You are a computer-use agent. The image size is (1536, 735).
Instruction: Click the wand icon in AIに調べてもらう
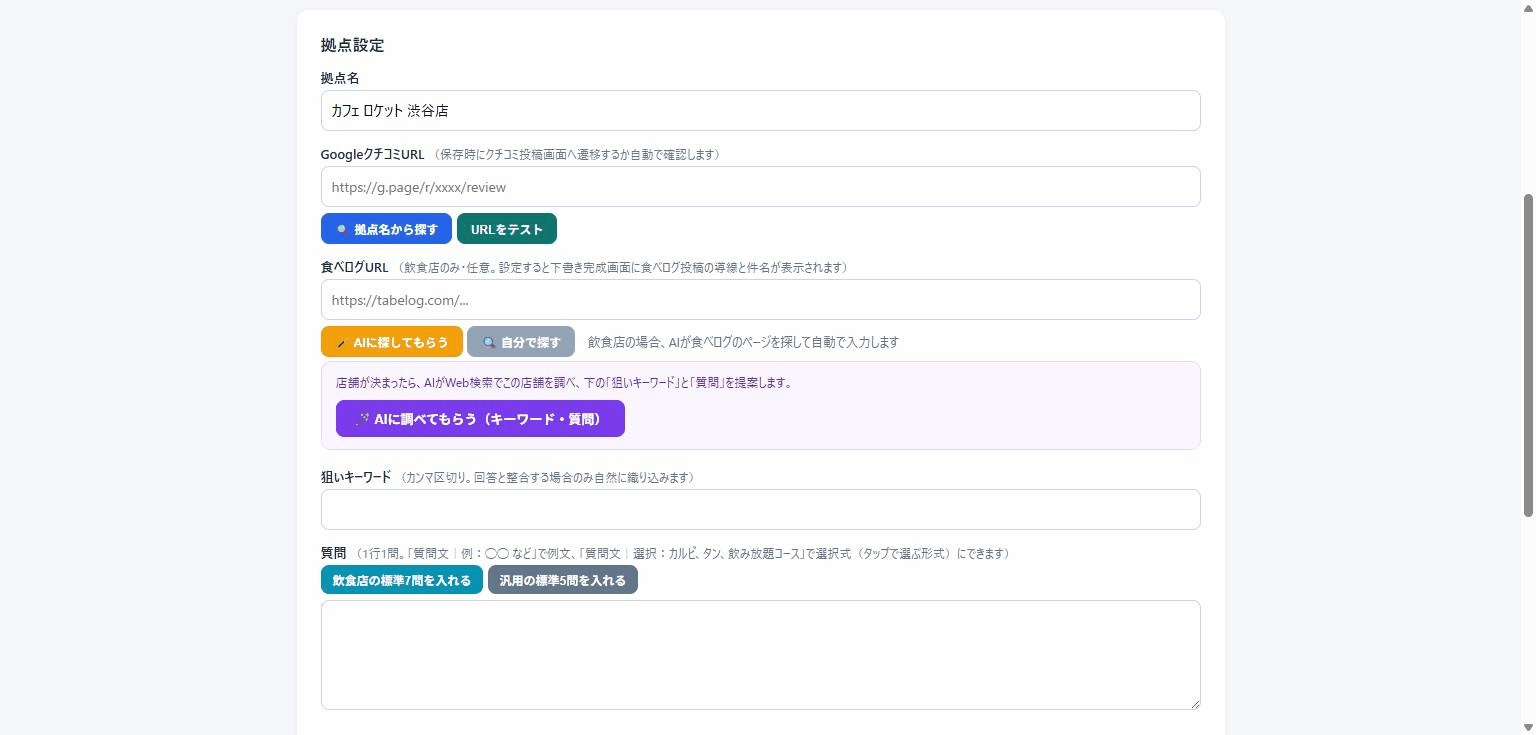click(x=363, y=419)
